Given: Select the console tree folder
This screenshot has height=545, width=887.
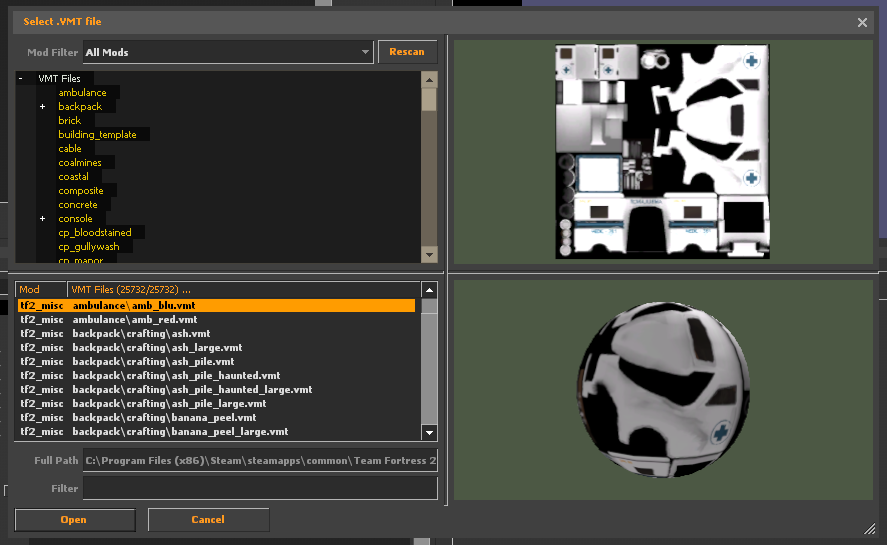Looking at the screenshot, I should click(x=75, y=218).
